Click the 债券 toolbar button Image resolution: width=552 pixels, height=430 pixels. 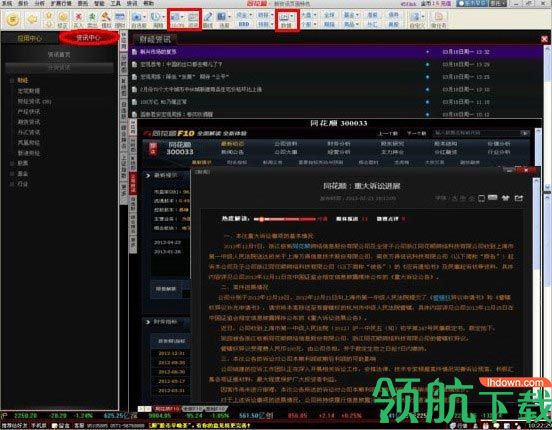(x=393, y=15)
